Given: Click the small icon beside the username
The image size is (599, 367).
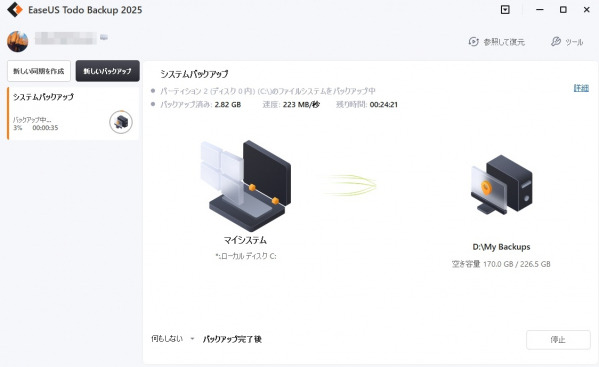Looking at the screenshot, I should 104,37.
